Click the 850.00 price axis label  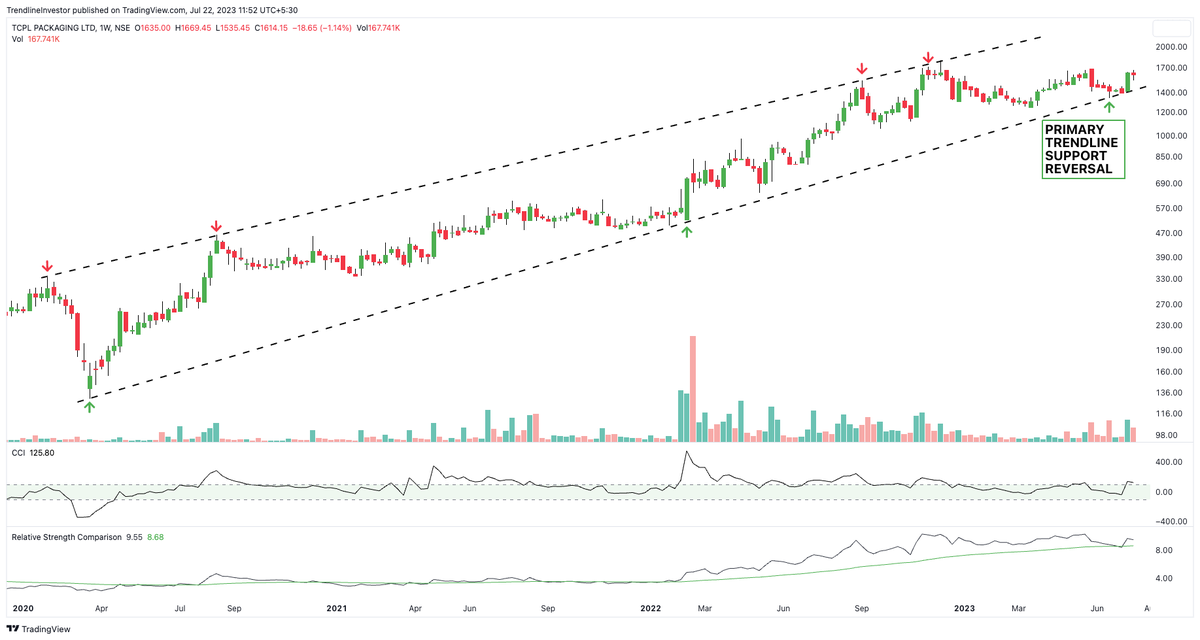click(1170, 157)
